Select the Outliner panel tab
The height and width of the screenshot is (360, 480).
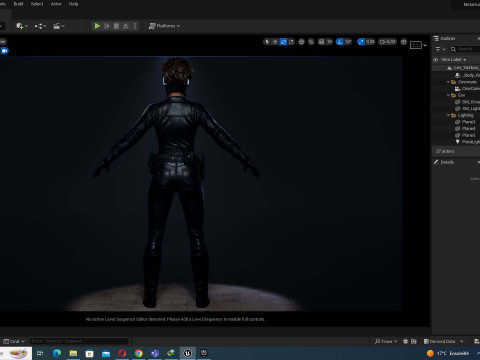(445, 39)
